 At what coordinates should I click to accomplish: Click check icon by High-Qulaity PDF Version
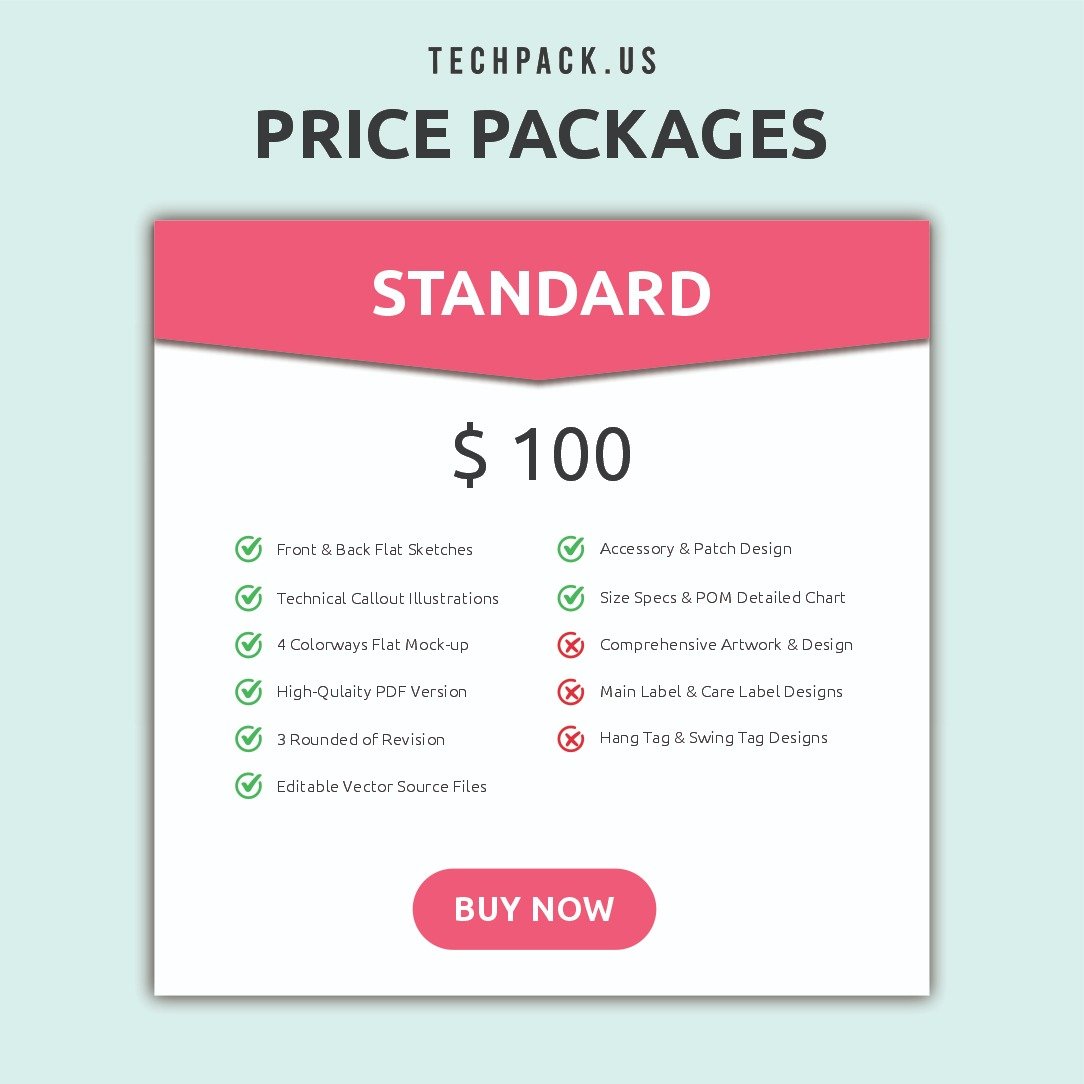[x=248, y=691]
